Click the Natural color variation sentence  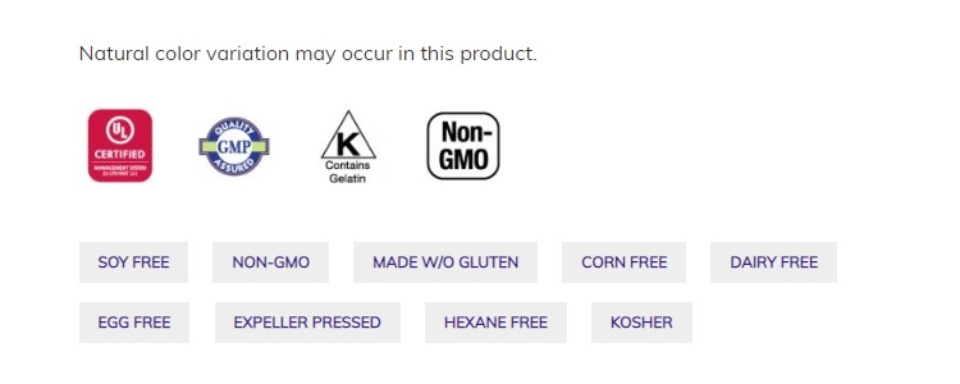[308, 54]
